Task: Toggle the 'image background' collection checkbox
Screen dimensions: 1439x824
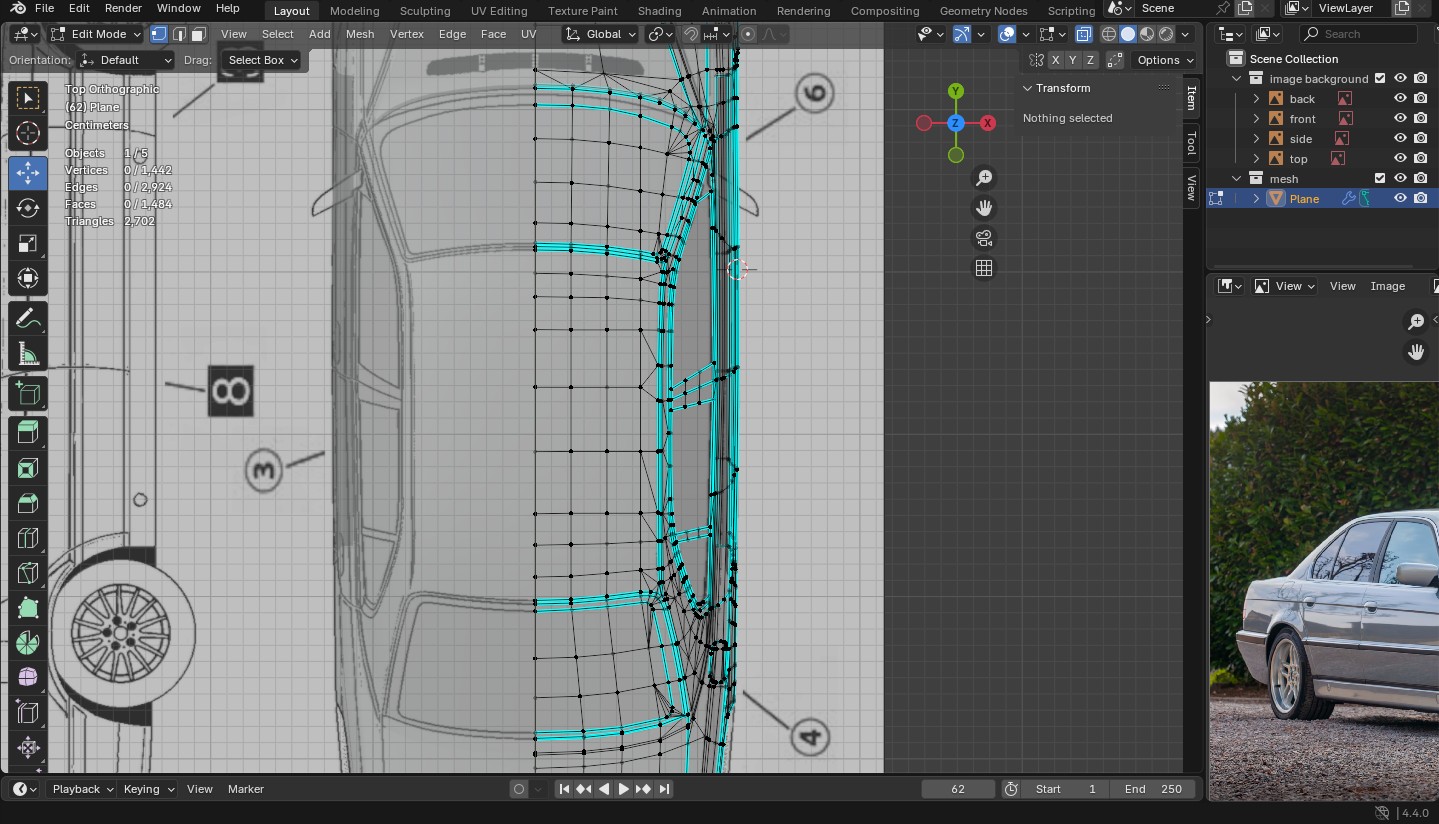Action: [x=1380, y=79]
